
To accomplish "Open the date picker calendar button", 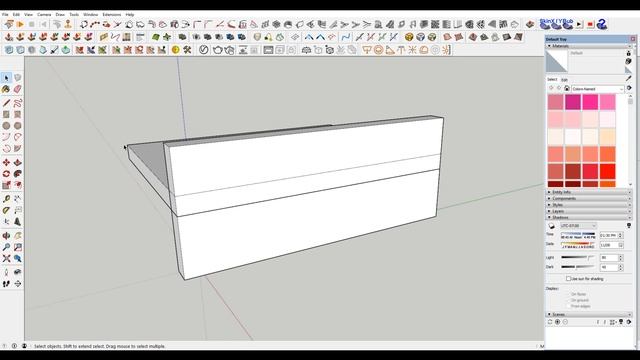I will 621,245.
